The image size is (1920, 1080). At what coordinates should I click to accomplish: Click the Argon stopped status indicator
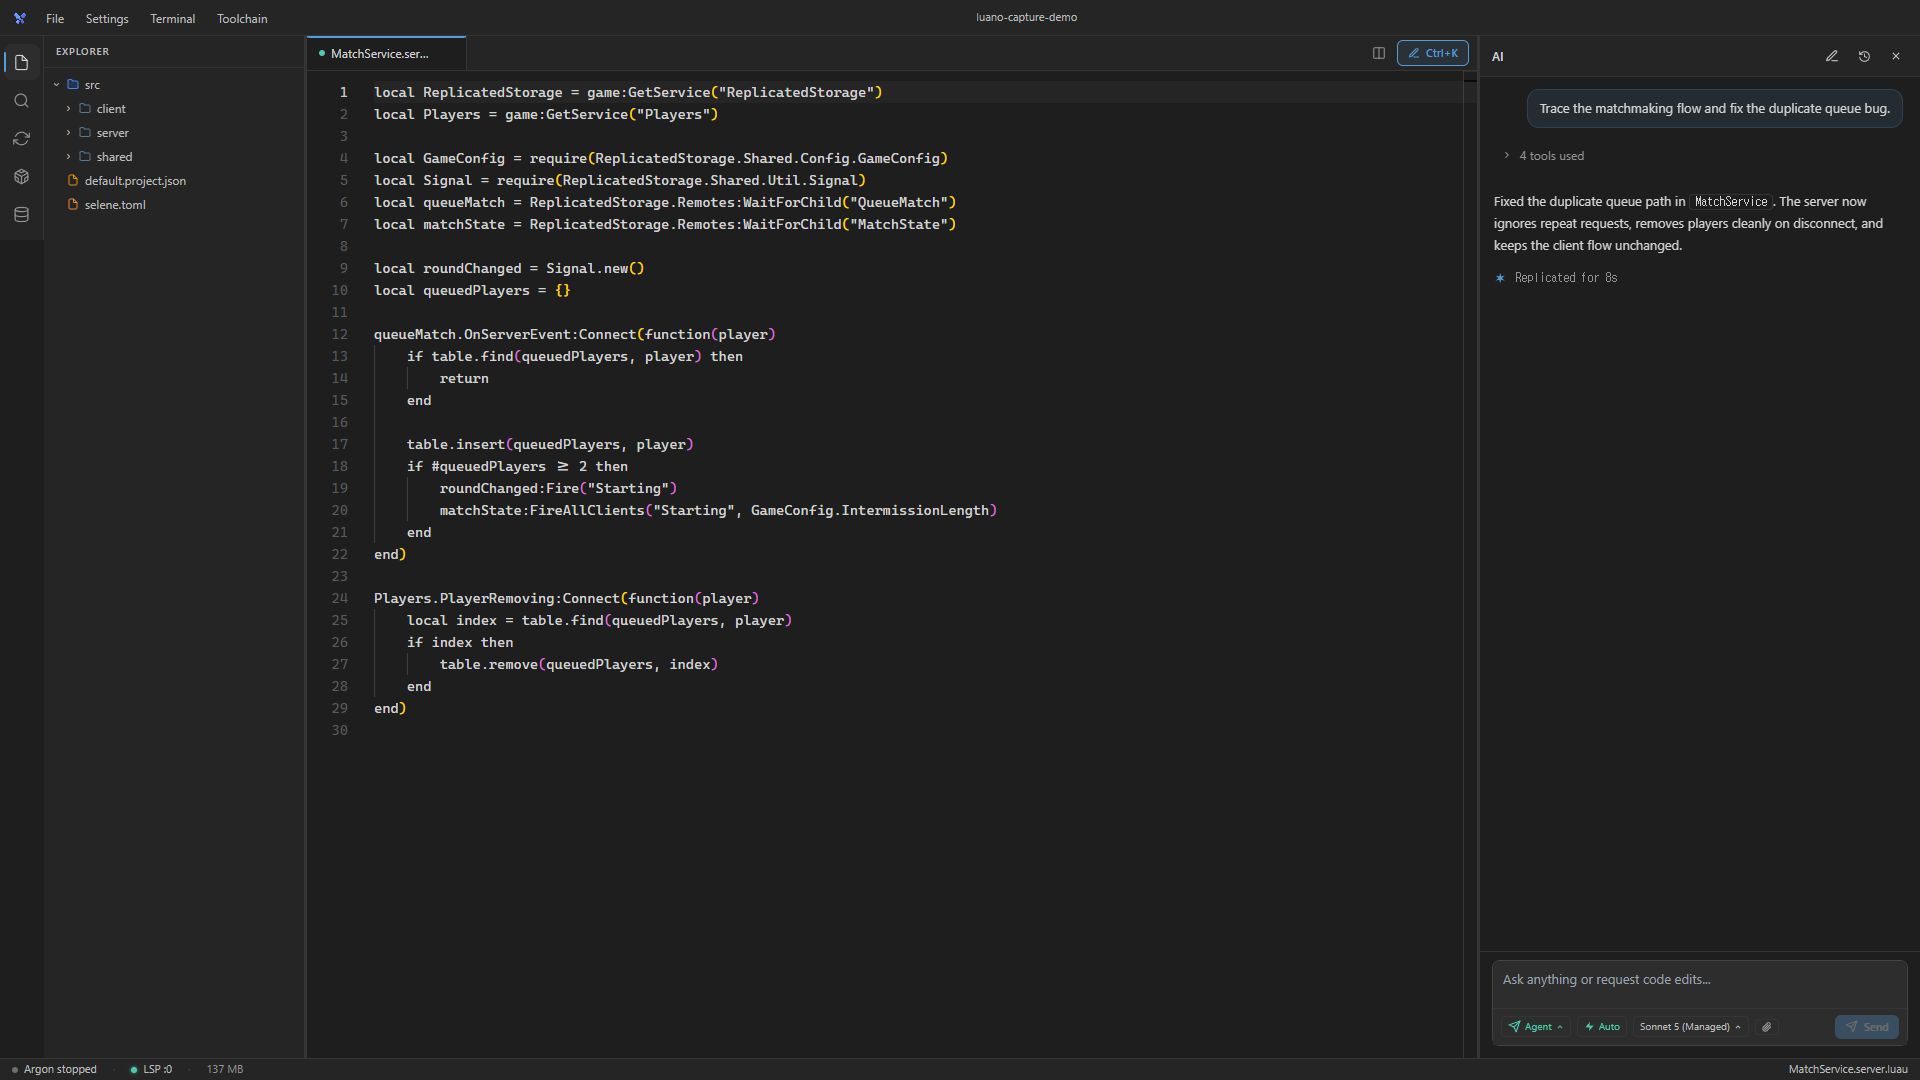[x=54, y=1069]
